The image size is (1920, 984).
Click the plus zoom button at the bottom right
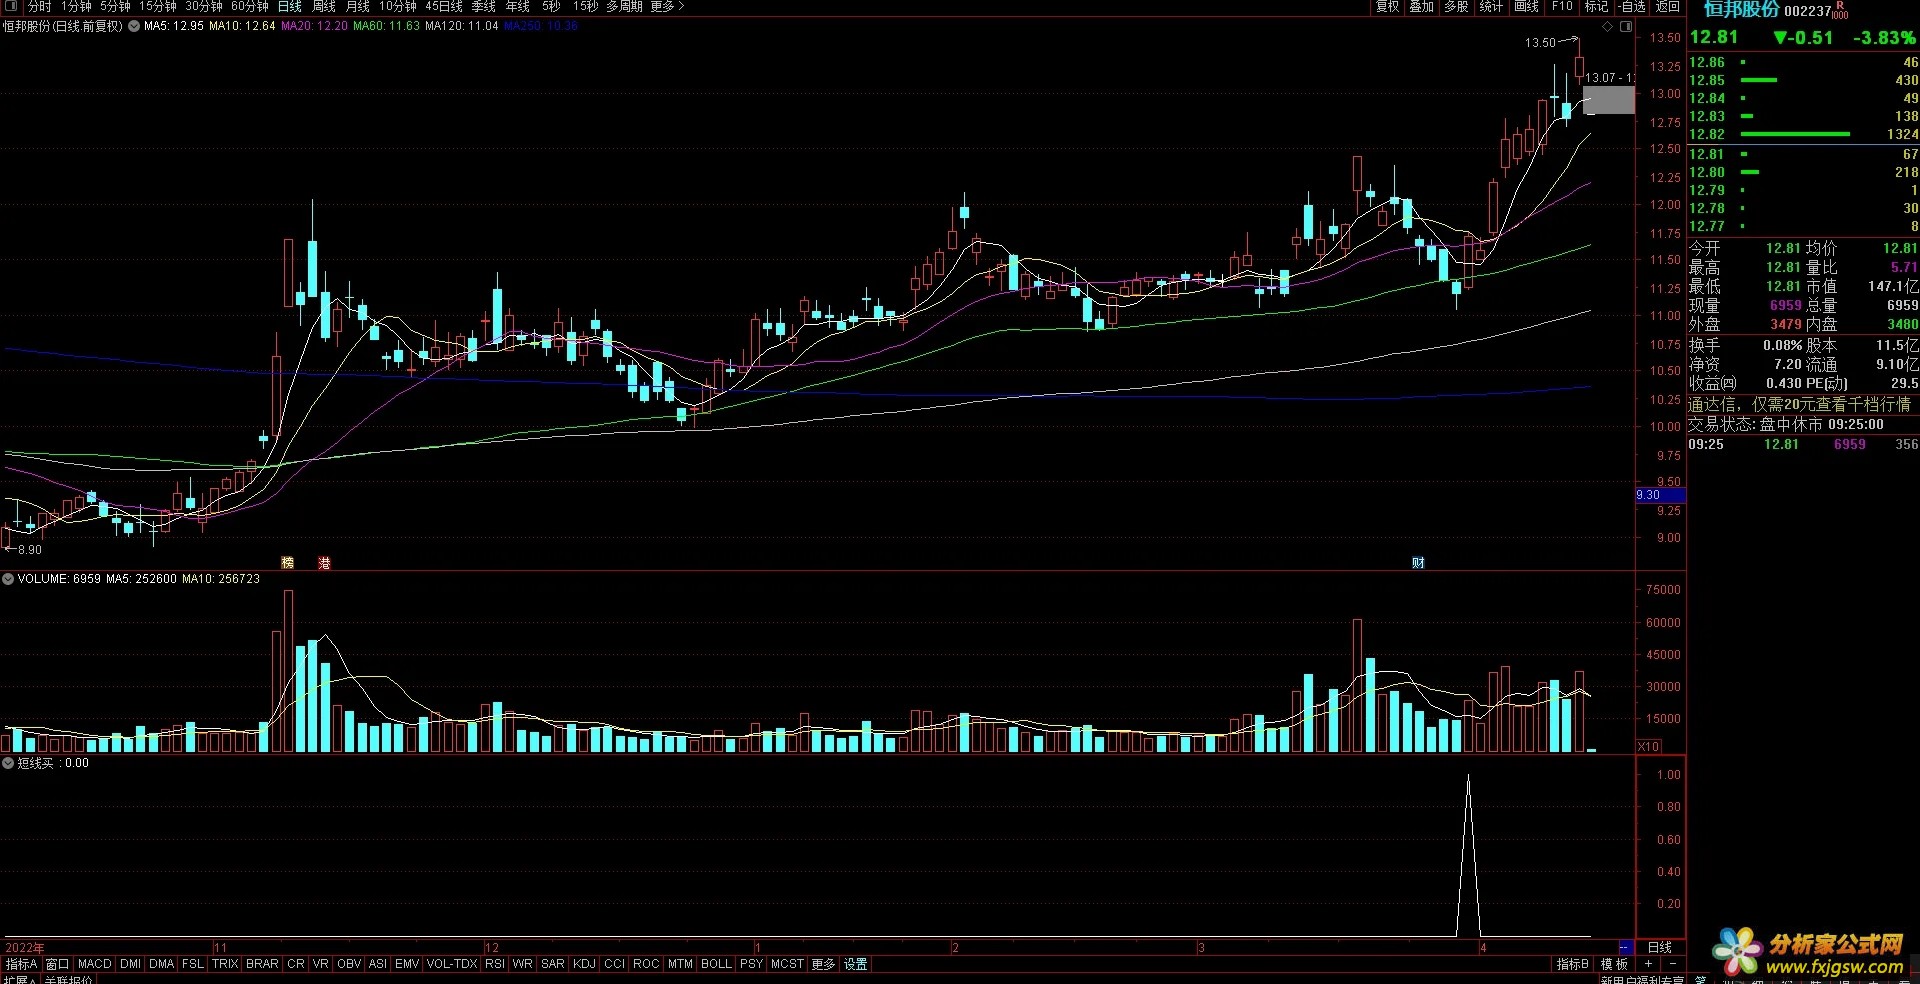1648,964
